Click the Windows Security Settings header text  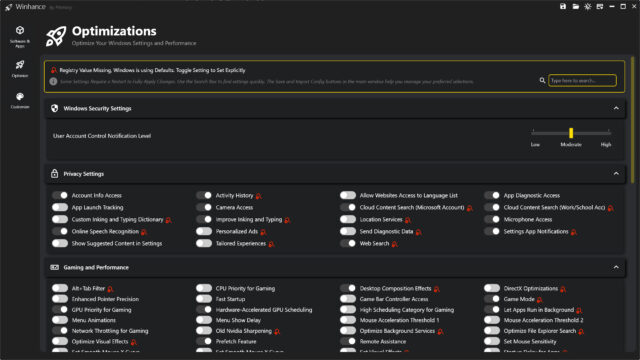(x=97, y=108)
